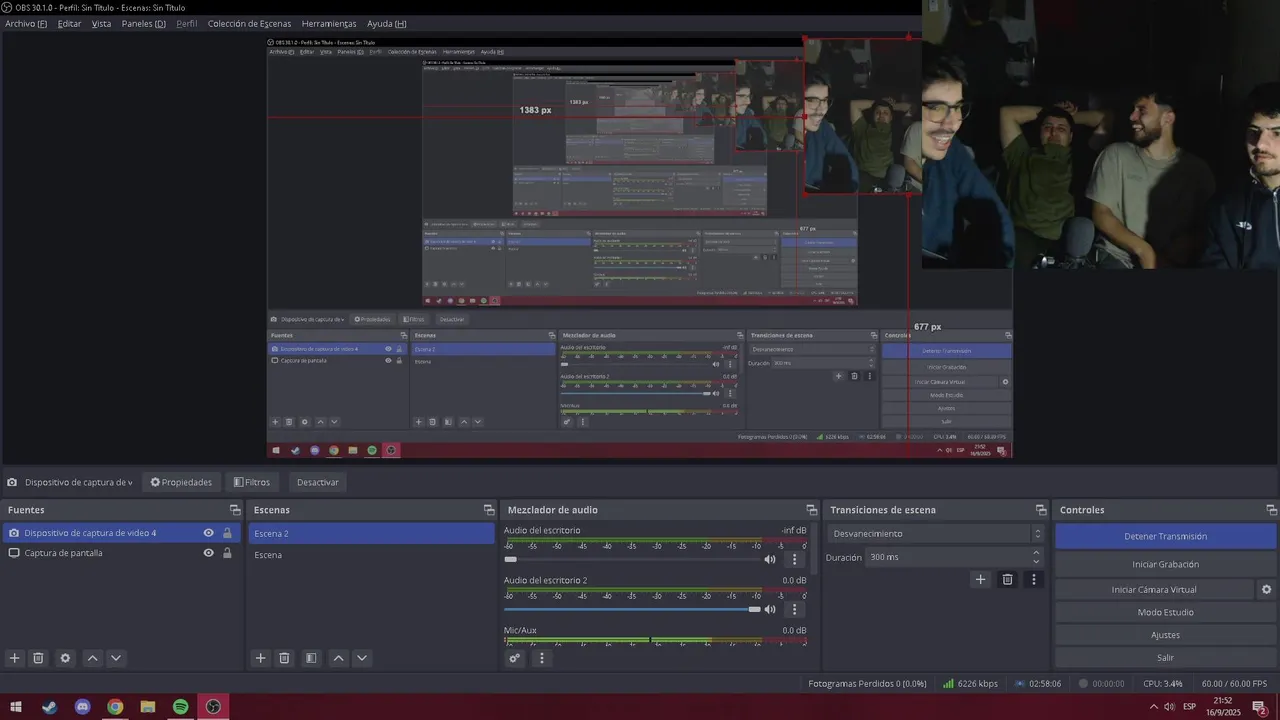The height and width of the screenshot is (720, 1280).
Task: Open the Vista menu
Action: (101, 23)
